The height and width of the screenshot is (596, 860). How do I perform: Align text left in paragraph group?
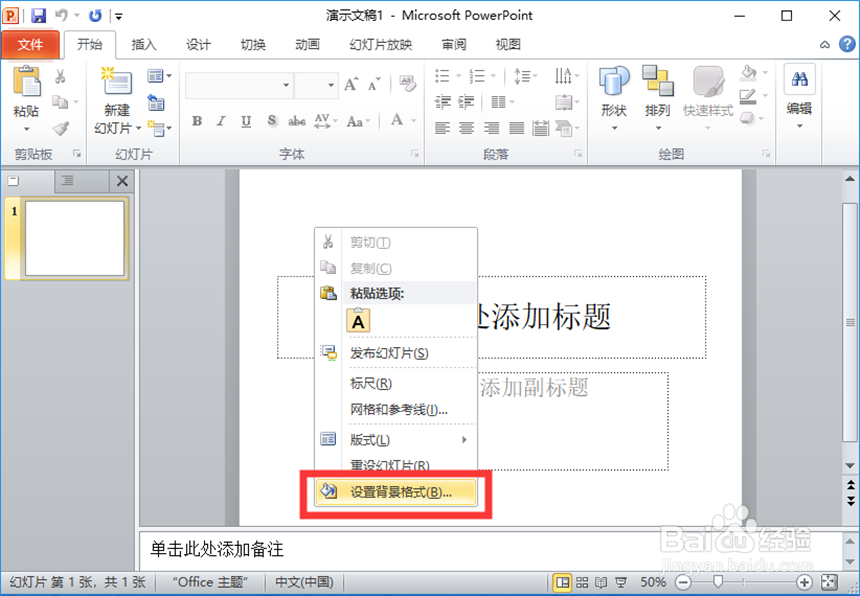click(x=442, y=128)
